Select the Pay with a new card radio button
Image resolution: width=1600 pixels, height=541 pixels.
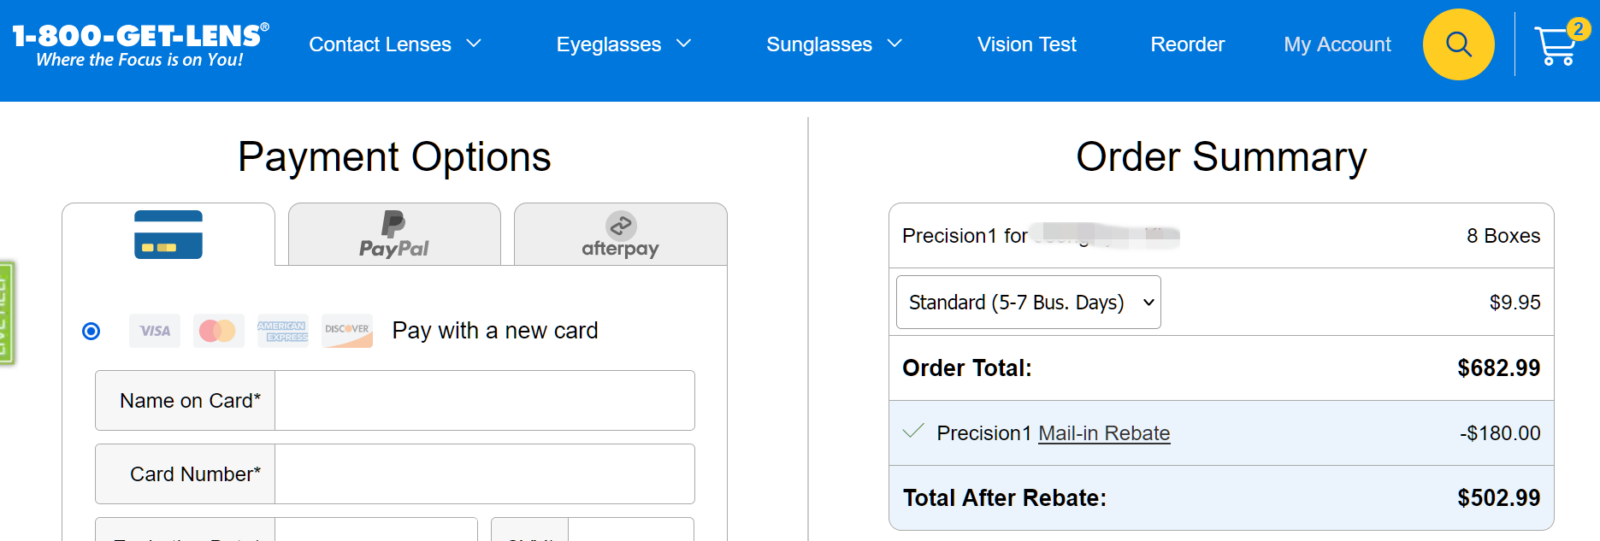91,331
